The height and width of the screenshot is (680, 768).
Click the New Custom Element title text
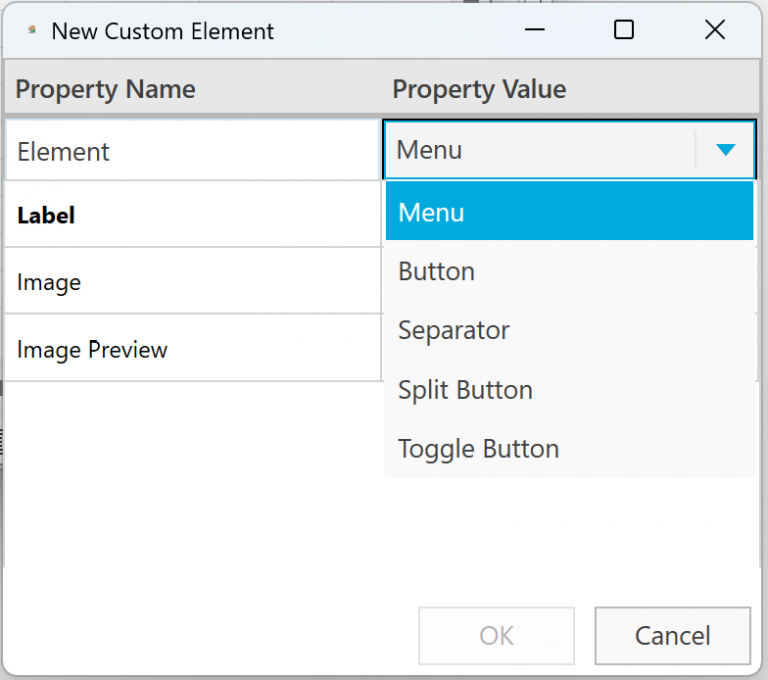162,31
